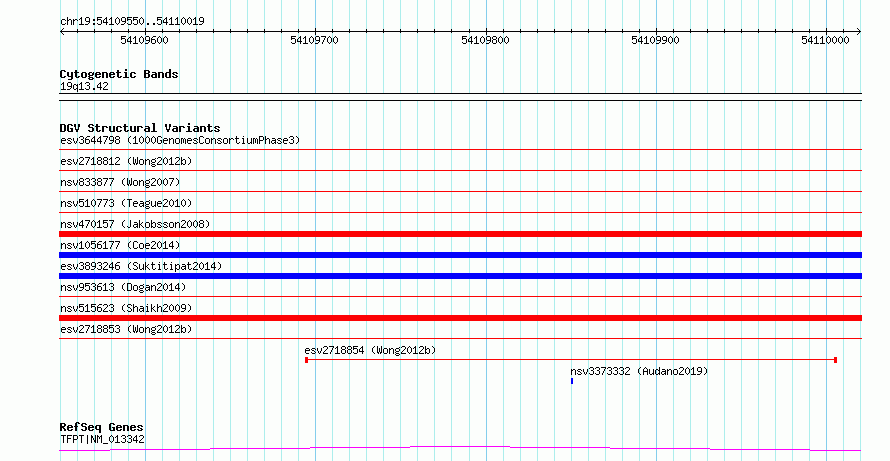
Task: Click the thick blue bar under esv3893246
Action: pos(460,276)
